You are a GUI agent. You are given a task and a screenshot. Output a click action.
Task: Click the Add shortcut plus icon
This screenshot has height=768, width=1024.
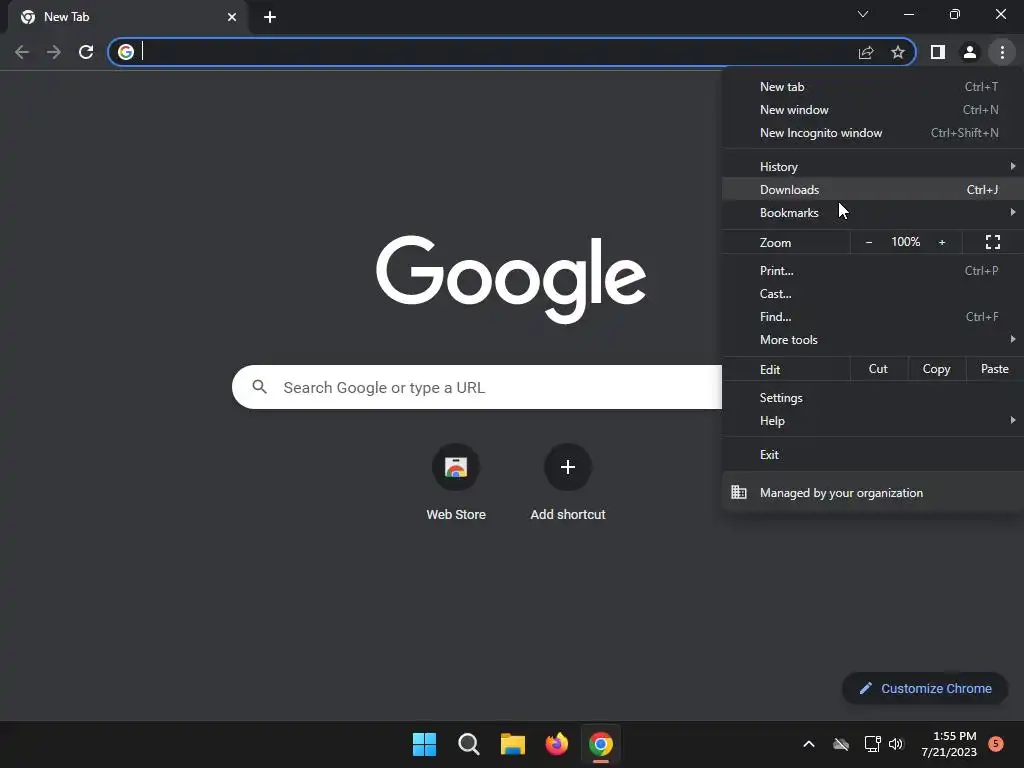tap(568, 467)
